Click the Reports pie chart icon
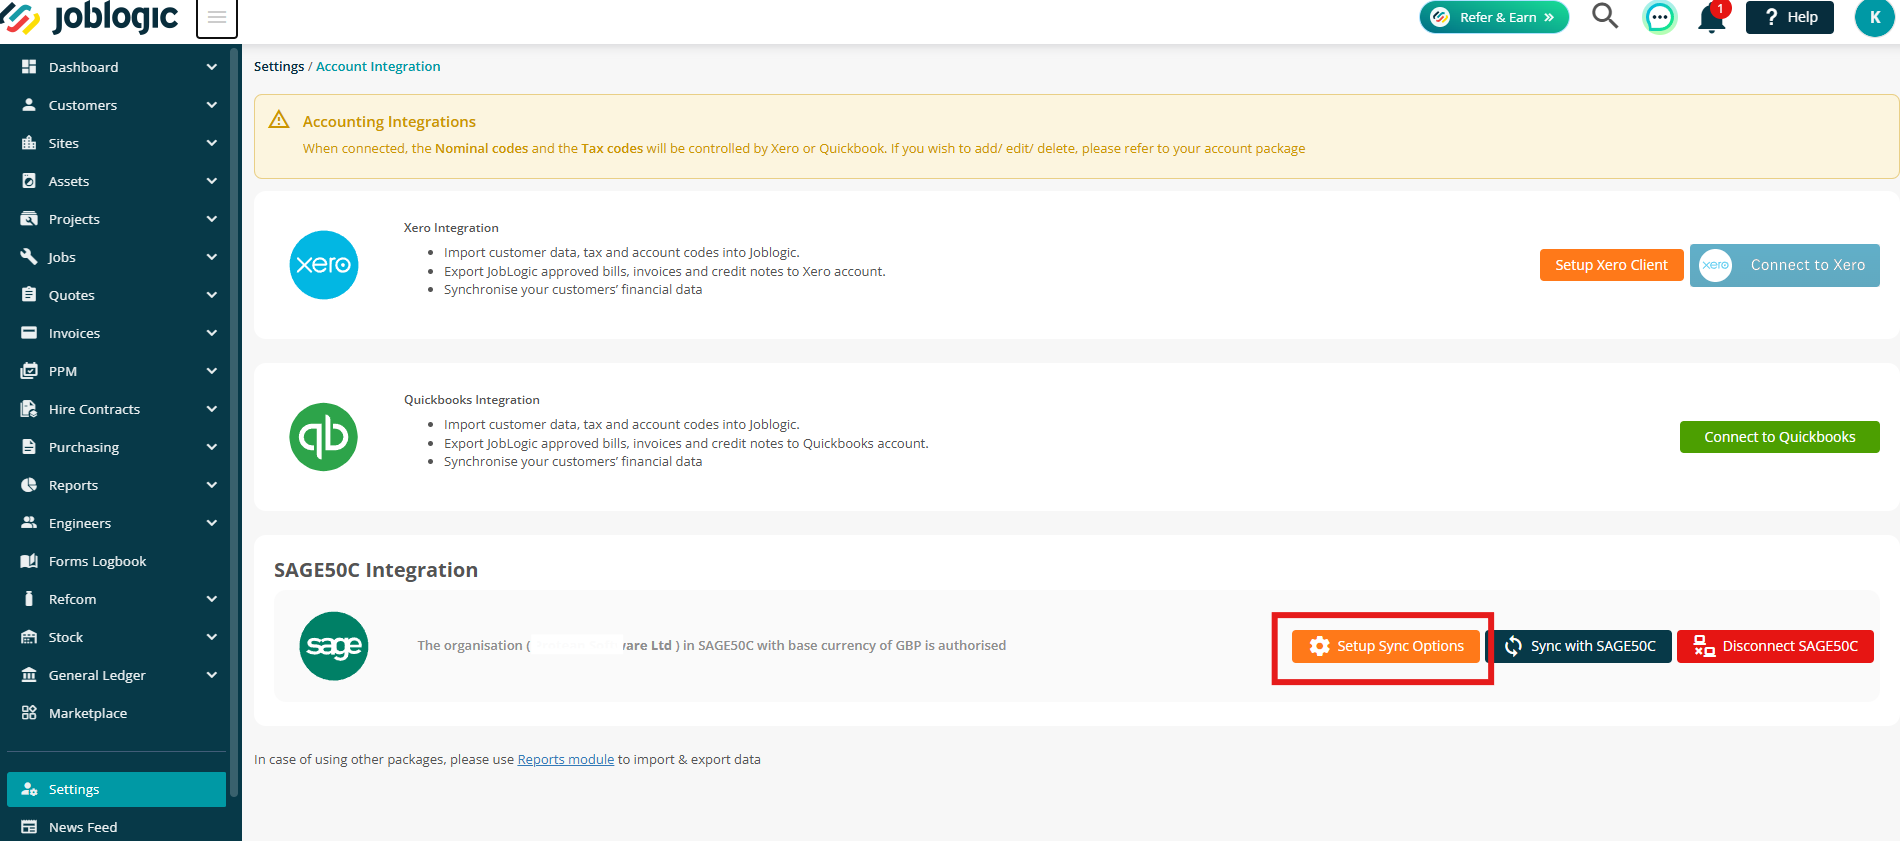Screen dimensions: 1900x841 point(29,485)
